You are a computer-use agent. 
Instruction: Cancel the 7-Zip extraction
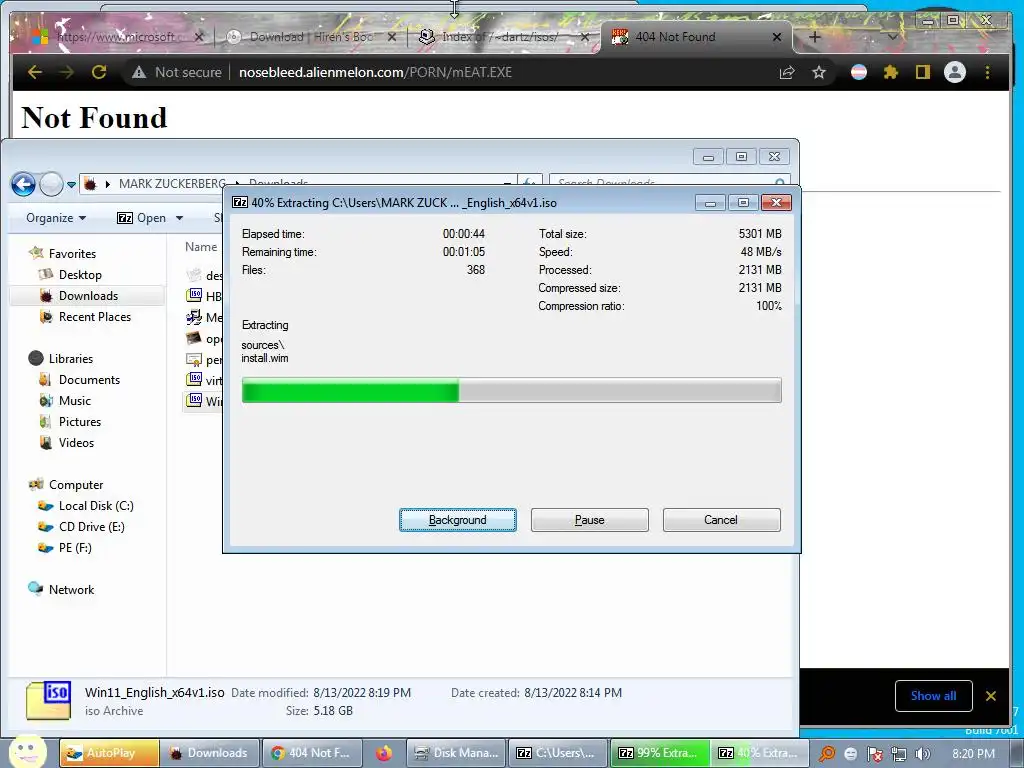click(x=722, y=520)
